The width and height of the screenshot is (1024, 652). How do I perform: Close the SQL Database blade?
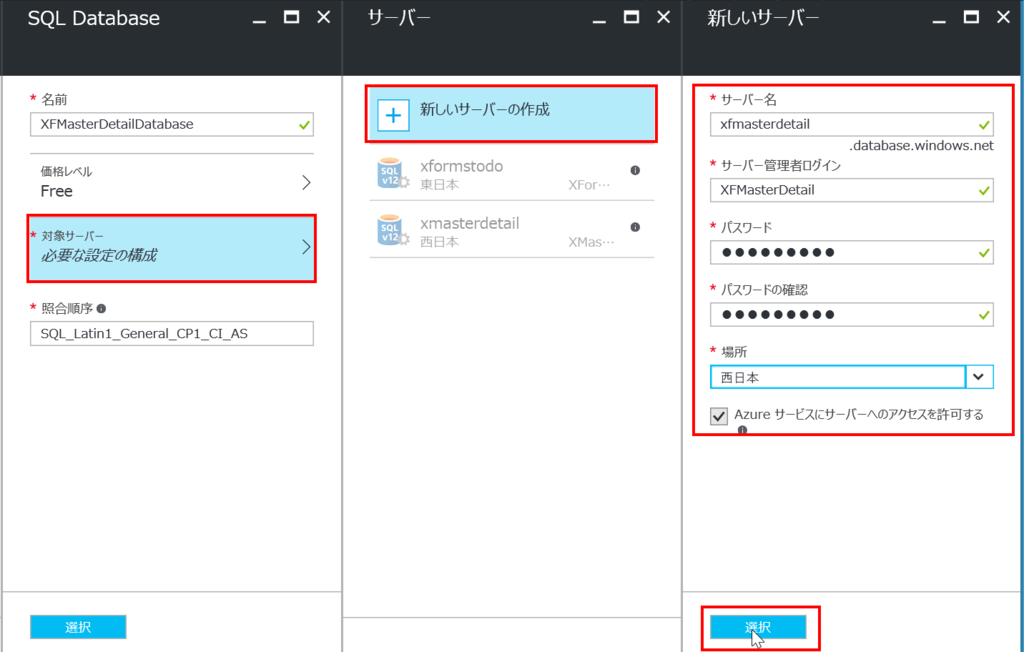(323, 18)
